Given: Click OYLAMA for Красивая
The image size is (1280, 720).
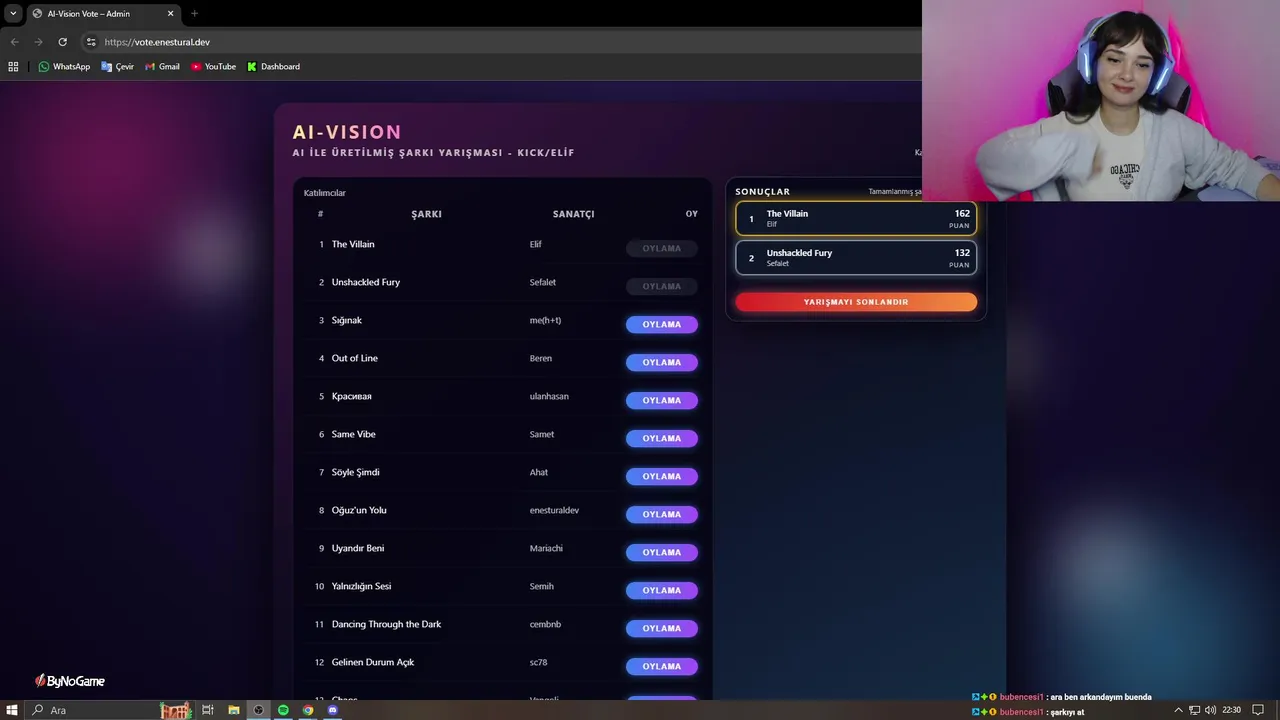Looking at the screenshot, I should click(661, 400).
